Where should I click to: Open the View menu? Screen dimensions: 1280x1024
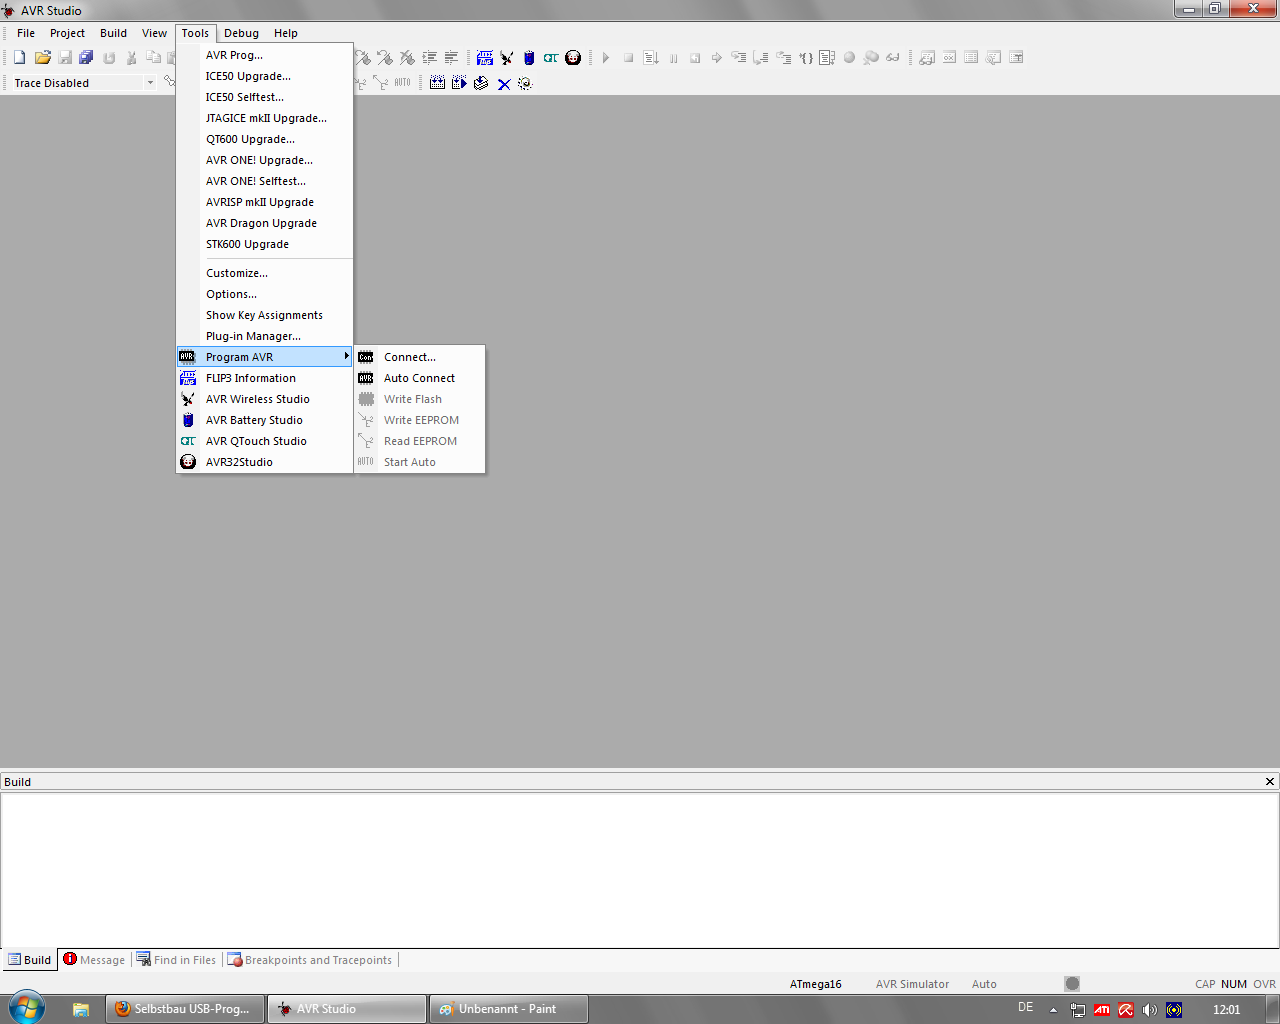[154, 33]
